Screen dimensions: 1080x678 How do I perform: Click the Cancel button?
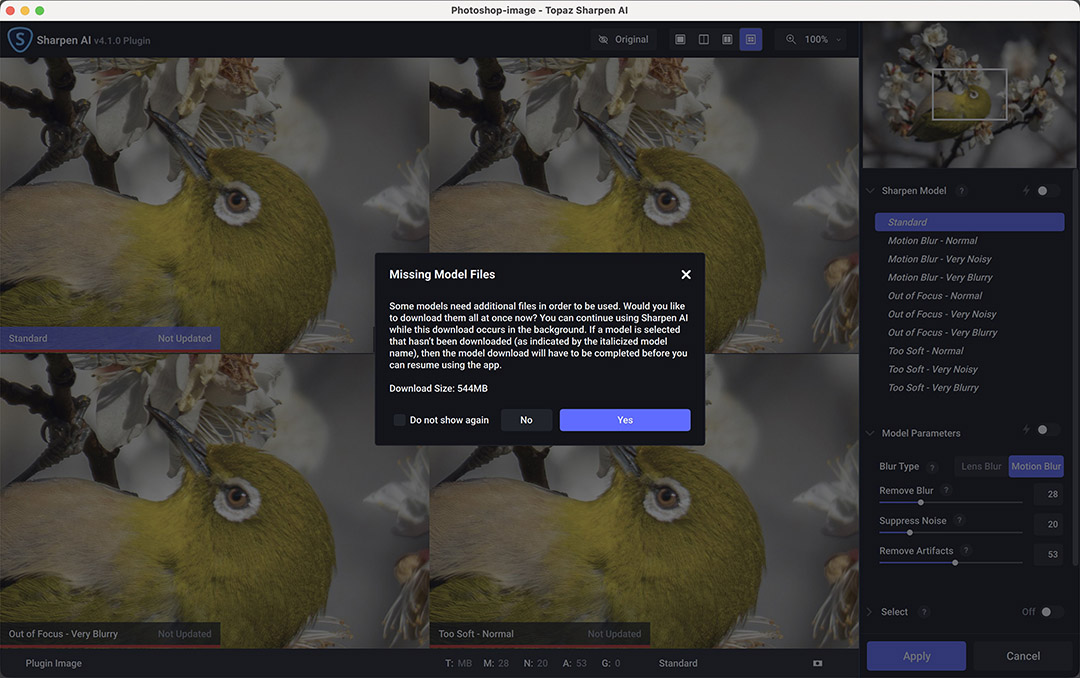[x=1023, y=656]
